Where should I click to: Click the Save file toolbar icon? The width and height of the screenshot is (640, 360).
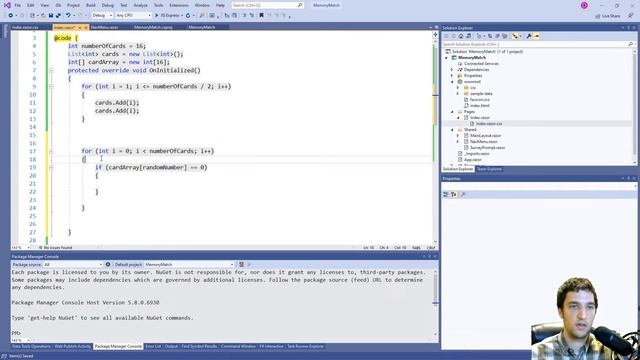tap(51, 16)
